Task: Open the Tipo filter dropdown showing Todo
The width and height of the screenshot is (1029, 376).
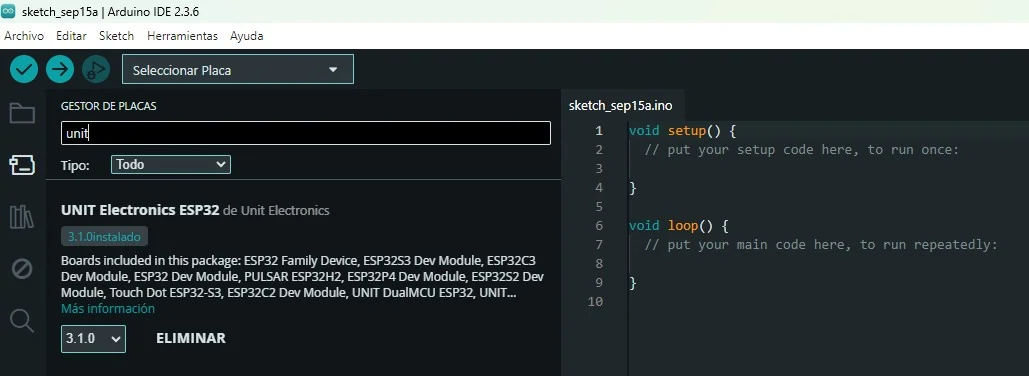Action: click(x=171, y=165)
